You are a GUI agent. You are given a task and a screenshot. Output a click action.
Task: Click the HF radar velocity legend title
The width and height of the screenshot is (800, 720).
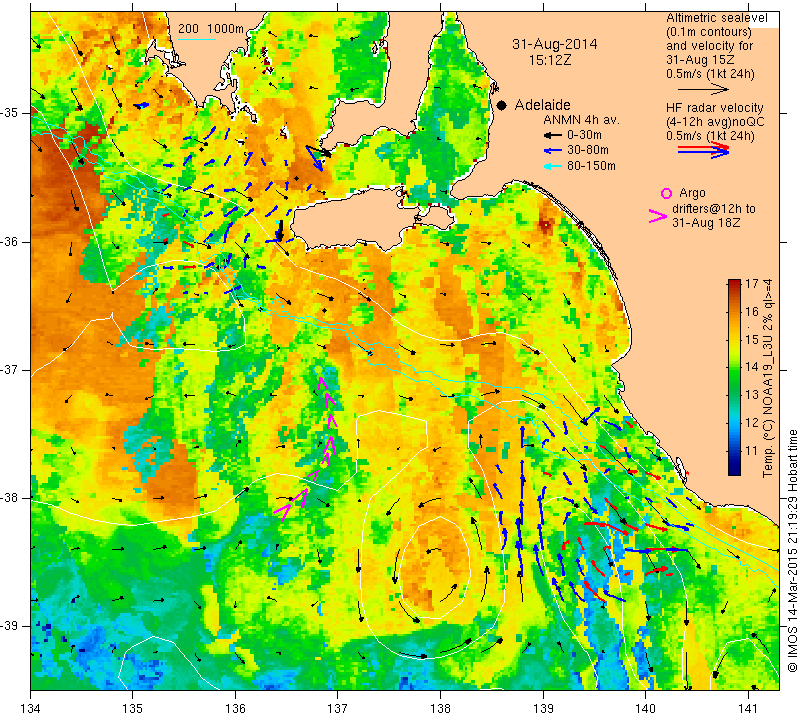tap(714, 108)
